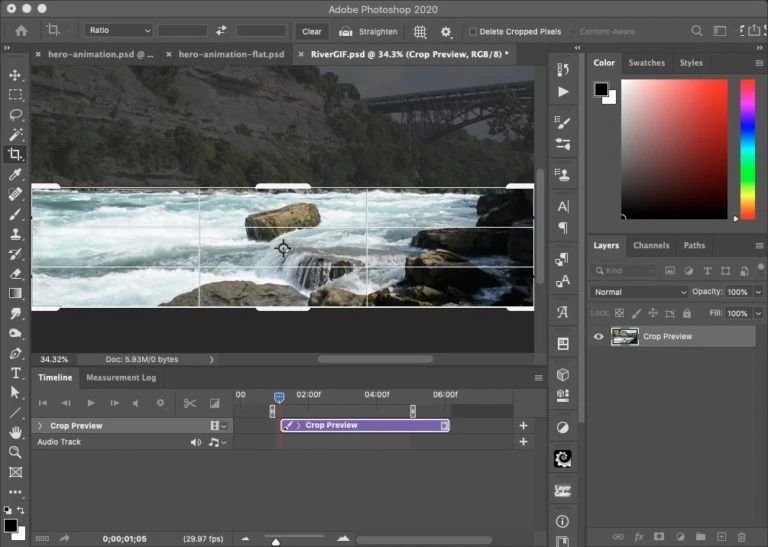Screen dimensions: 768x547
Task: Expand the Crop Preview timeline track
Action: [x=39, y=426]
